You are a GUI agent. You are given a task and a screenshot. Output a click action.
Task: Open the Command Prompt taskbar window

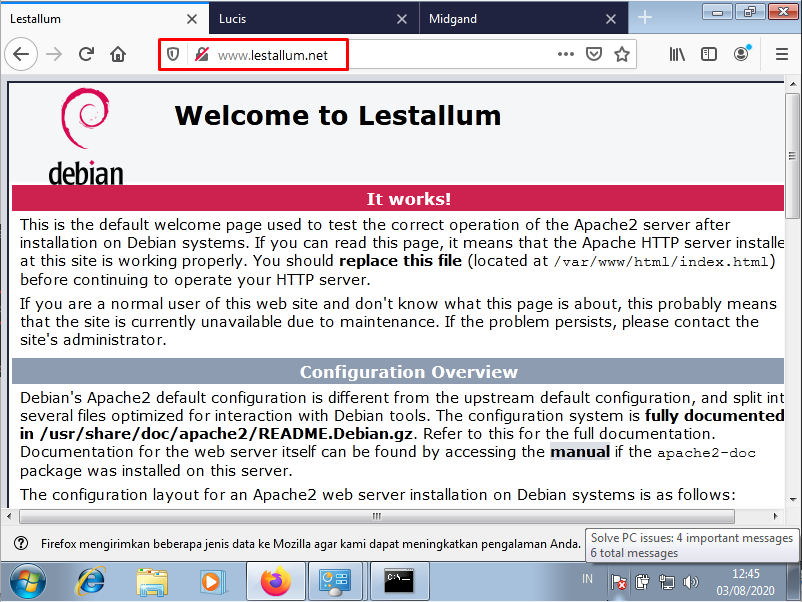pyautogui.click(x=399, y=582)
